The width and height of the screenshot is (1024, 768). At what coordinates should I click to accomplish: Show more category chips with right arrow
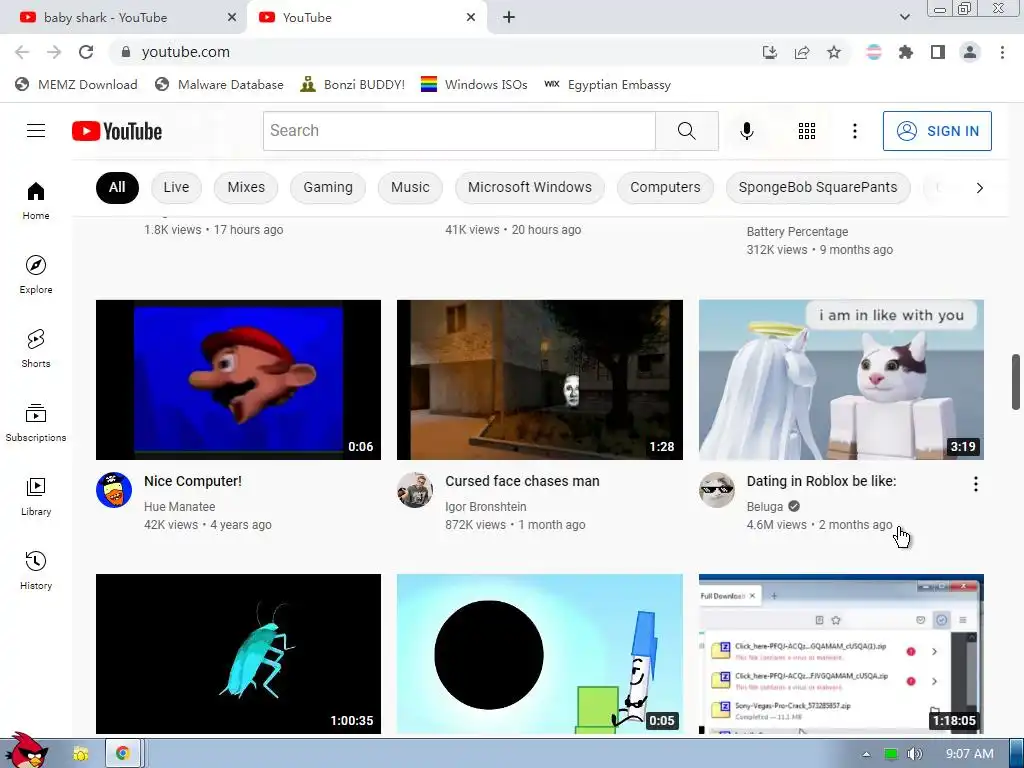coord(979,188)
